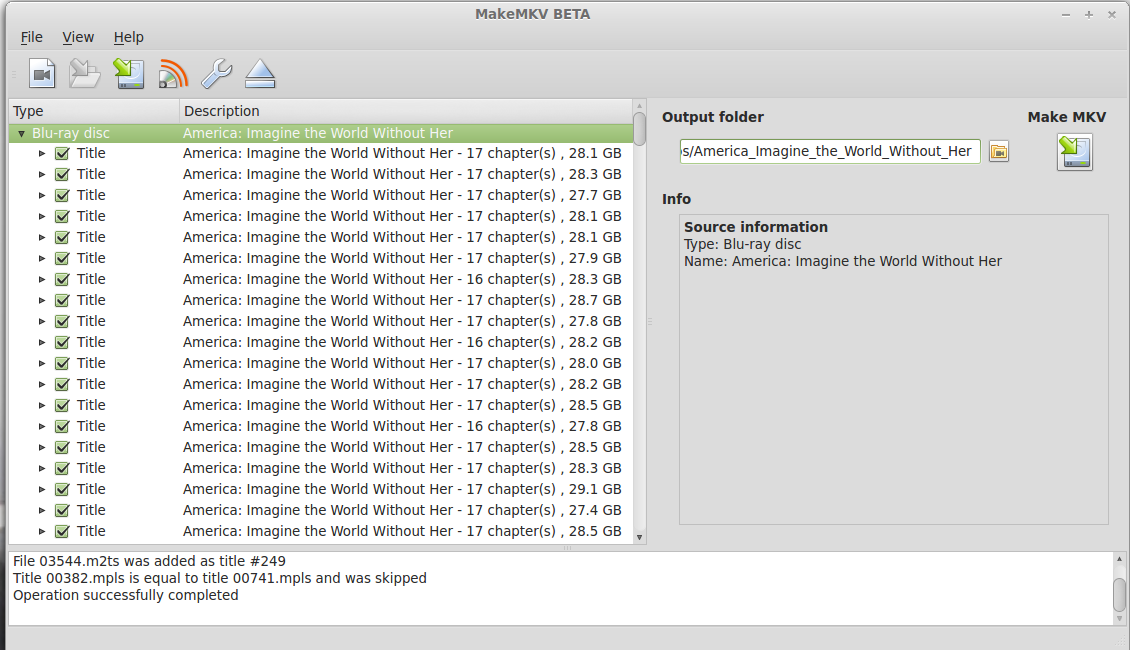Image resolution: width=1130 pixels, height=650 pixels.
Task: Click the Output folder path field
Action: (829, 151)
